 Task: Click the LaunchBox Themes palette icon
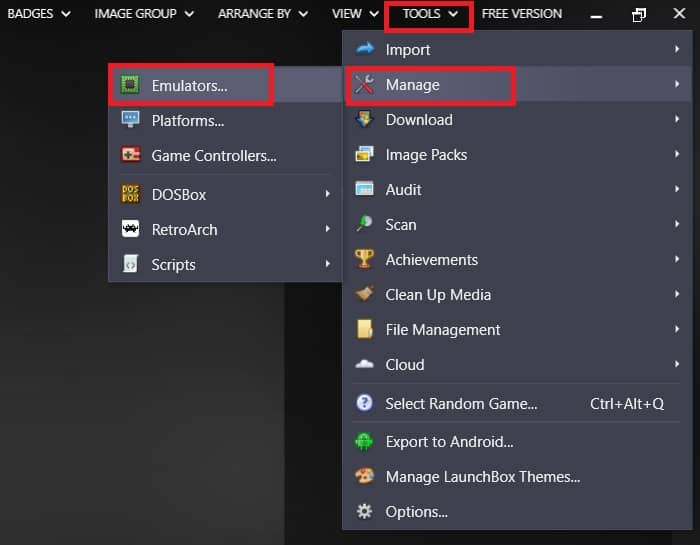coord(364,476)
